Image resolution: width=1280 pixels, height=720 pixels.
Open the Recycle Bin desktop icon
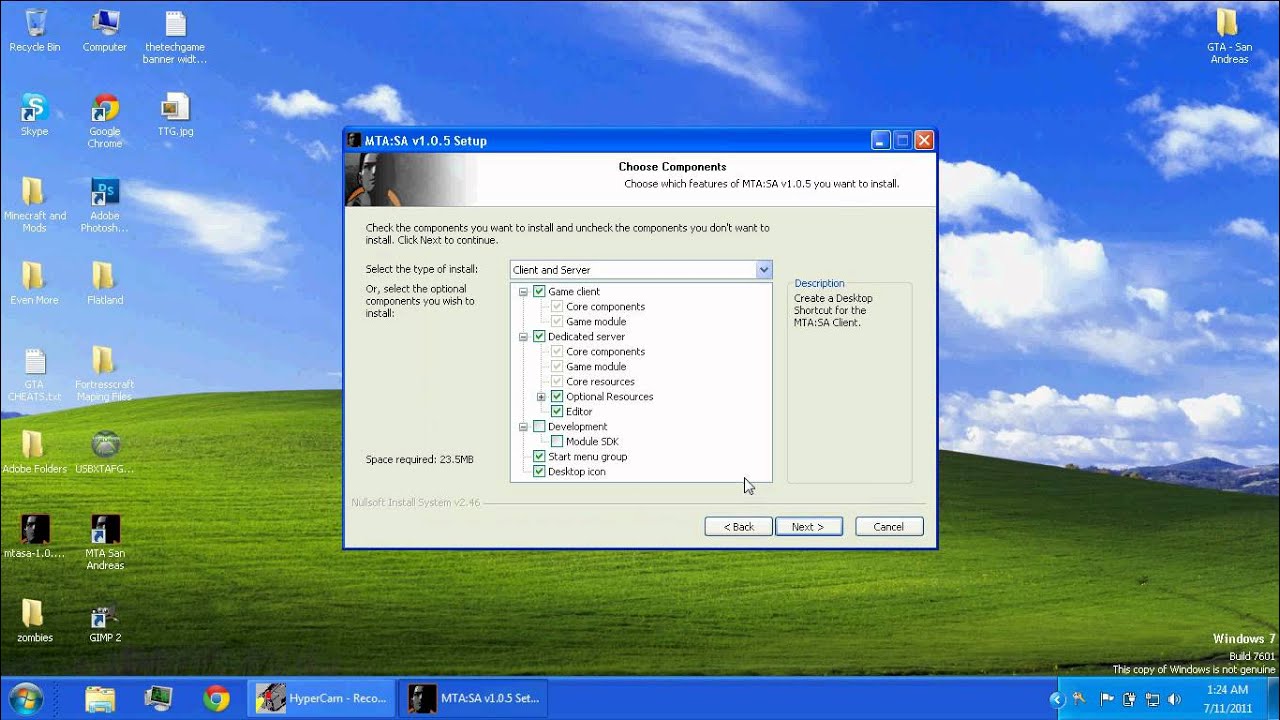35,30
